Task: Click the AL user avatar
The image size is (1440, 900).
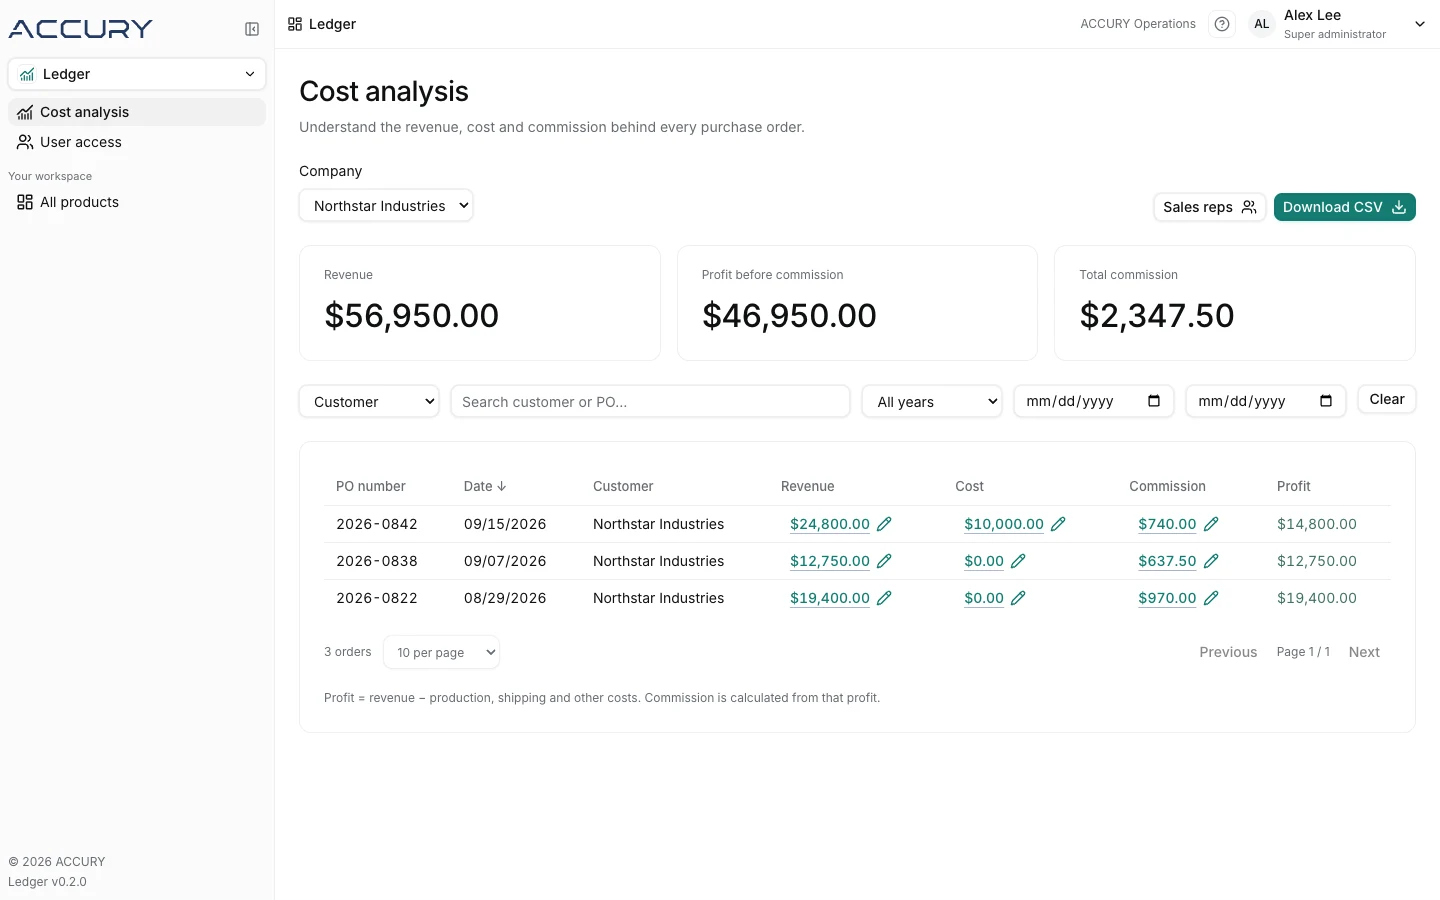Action: [x=1262, y=24]
